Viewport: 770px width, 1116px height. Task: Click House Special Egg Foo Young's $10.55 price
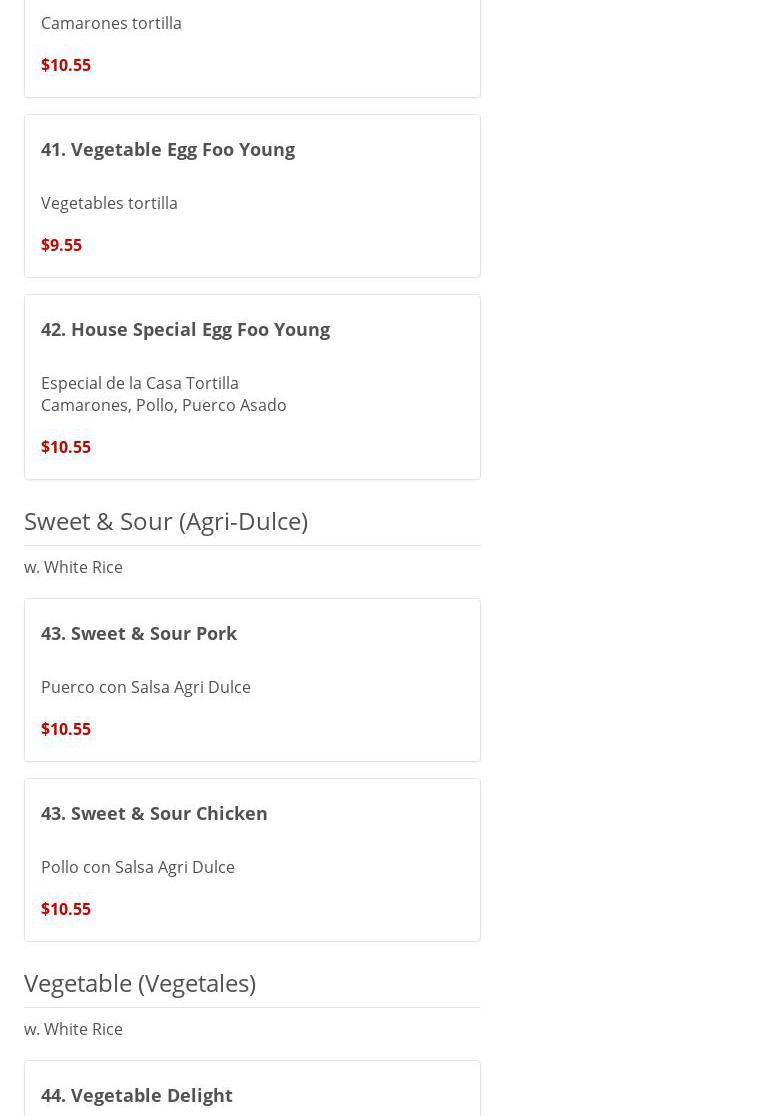tap(66, 447)
